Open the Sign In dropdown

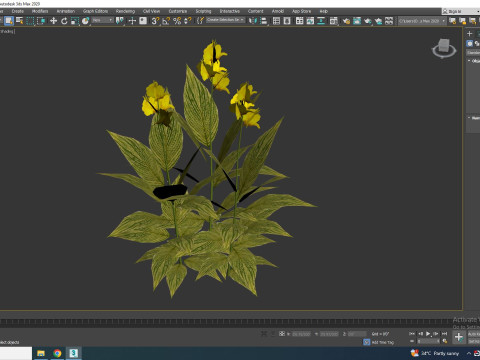pyautogui.click(x=461, y=11)
